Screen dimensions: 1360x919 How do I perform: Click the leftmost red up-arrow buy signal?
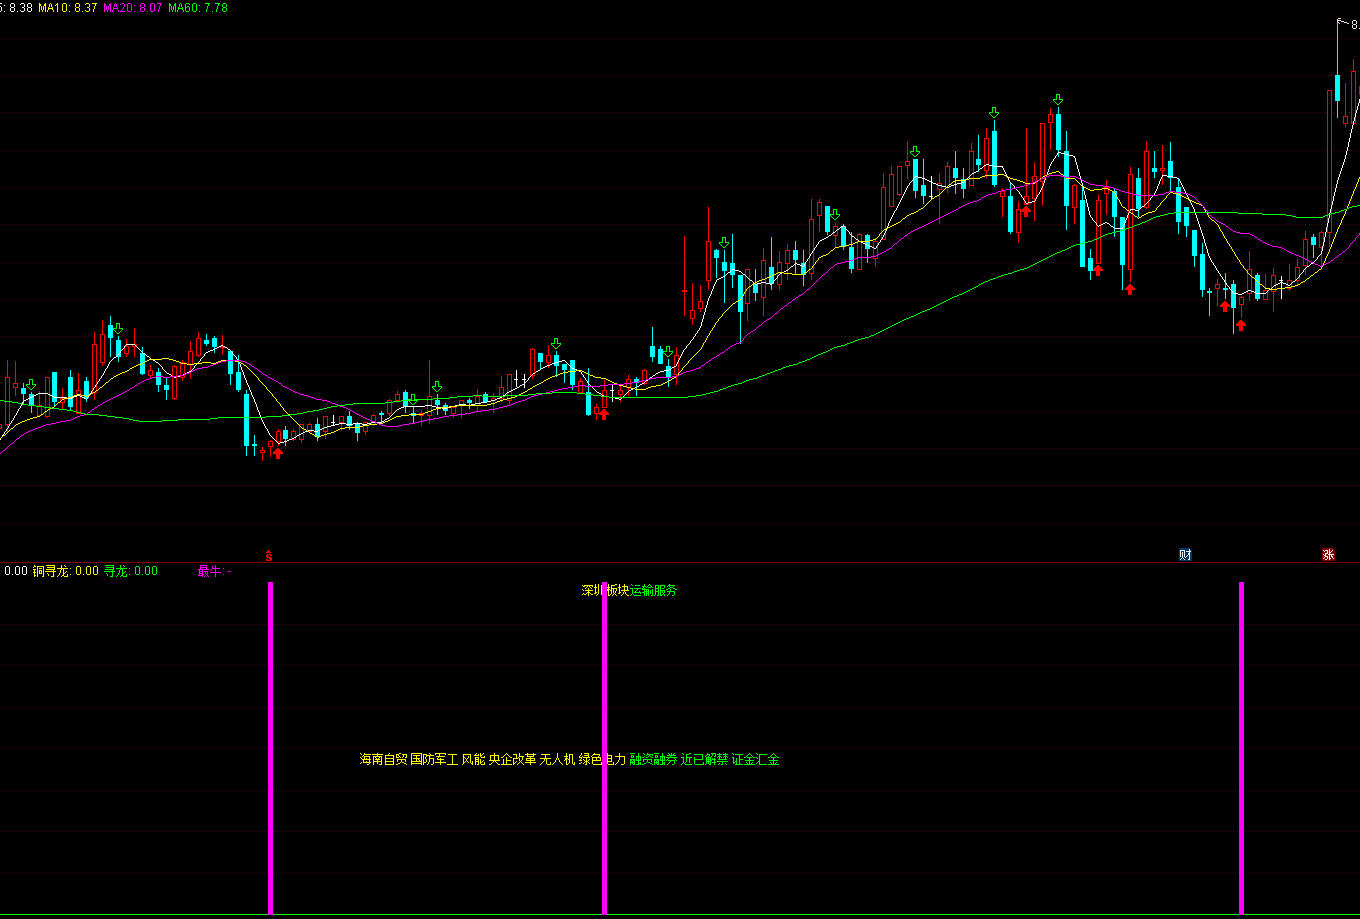278,453
